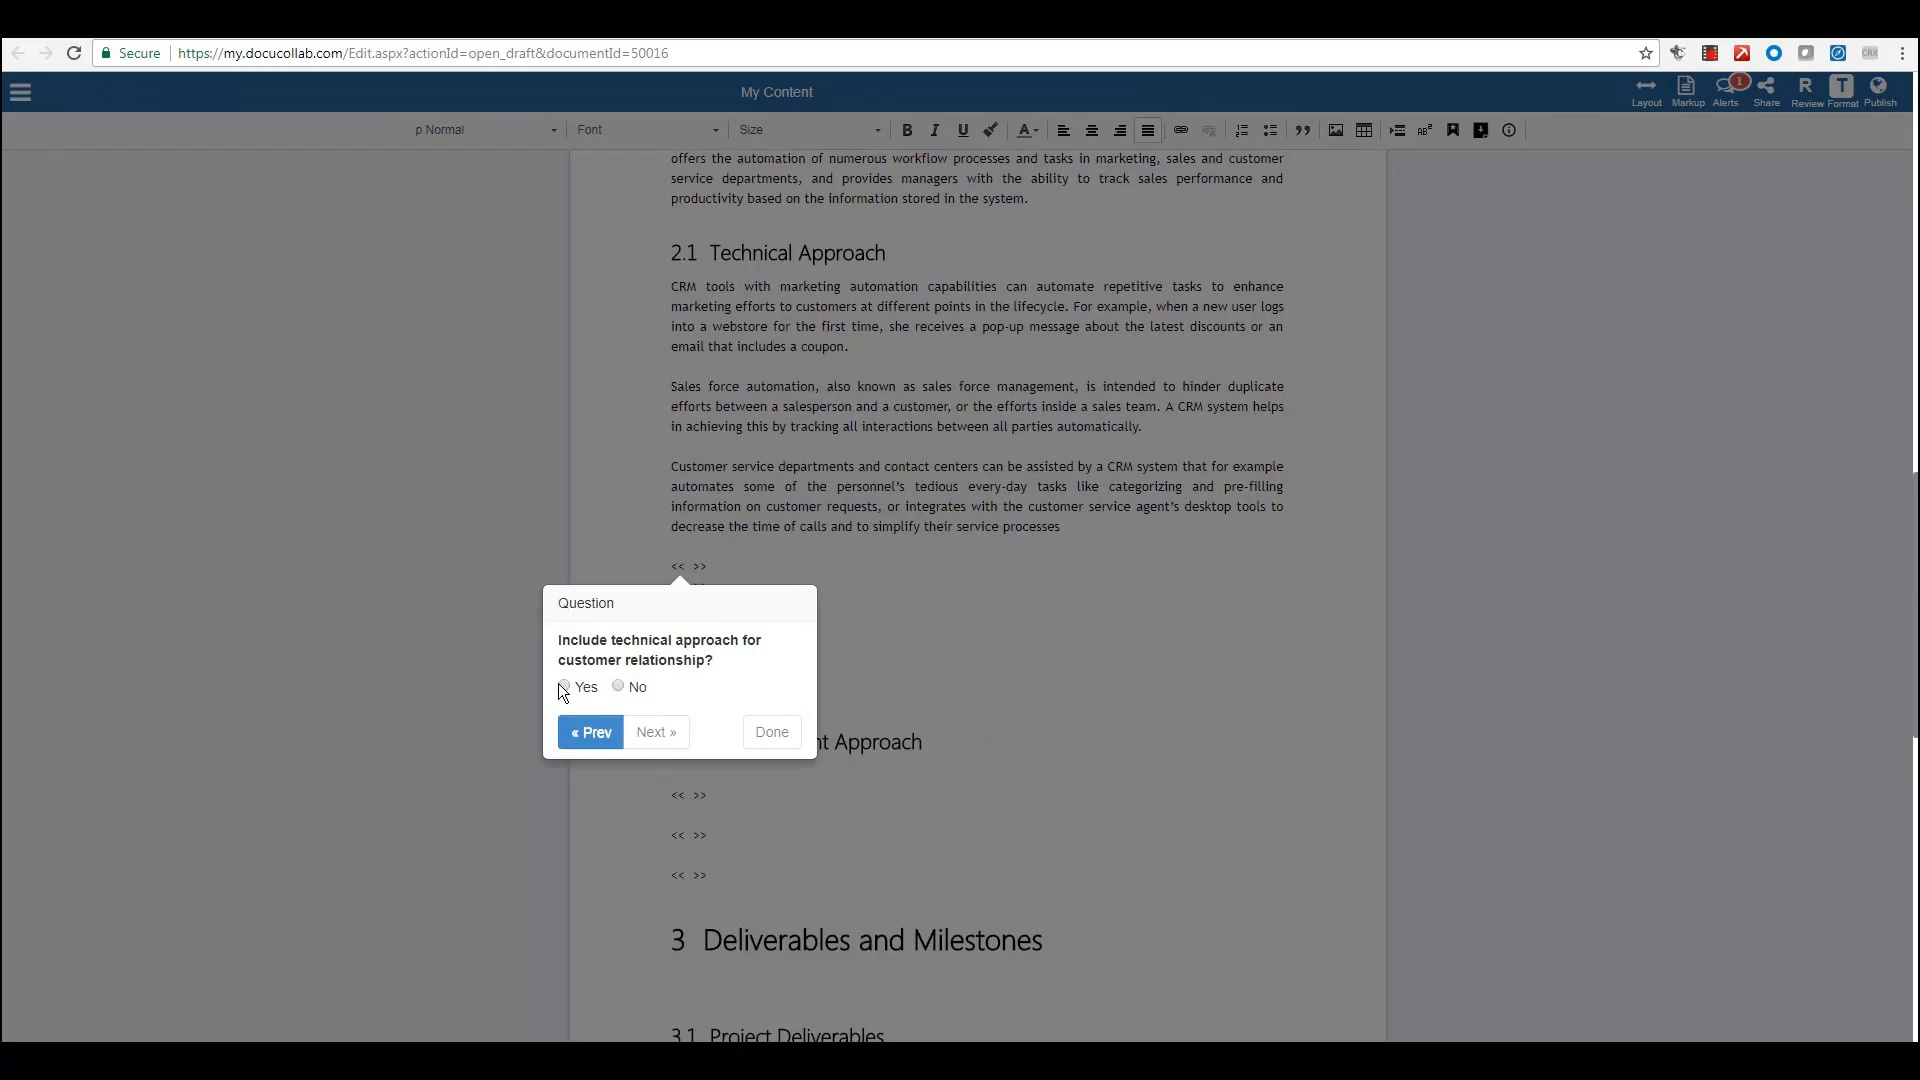The height and width of the screenshot is (1080, 1920).
Task: Apply block quote formatting
Action: coord(1303,130)
